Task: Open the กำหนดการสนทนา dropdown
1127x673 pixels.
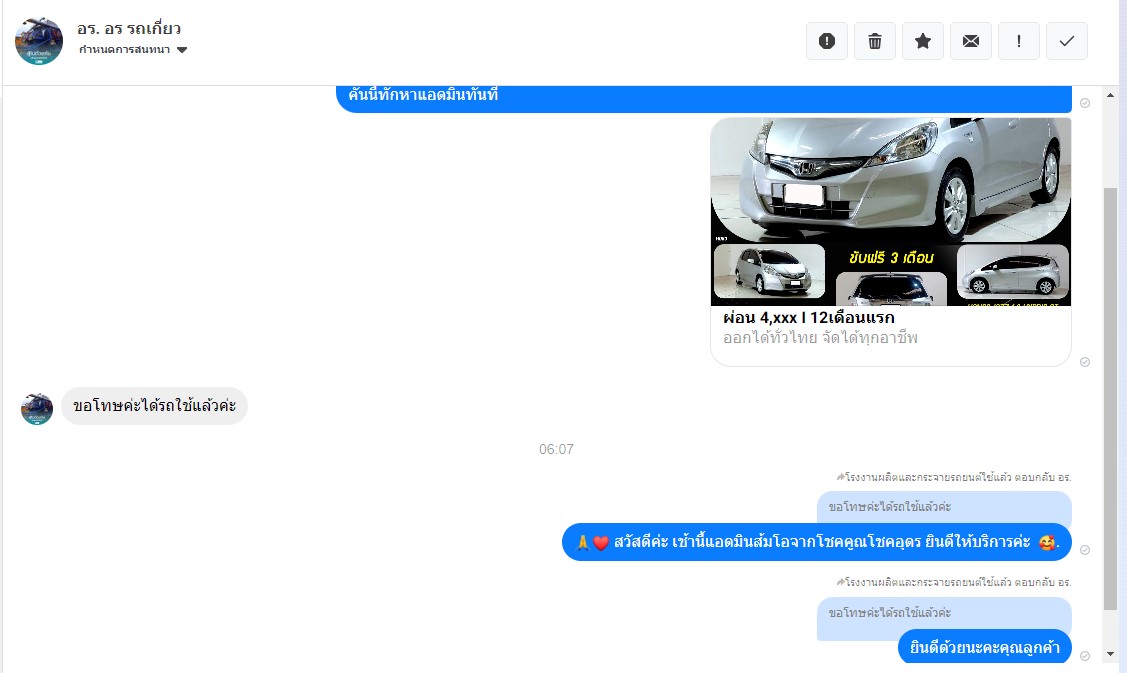Action: coord(133,50)
